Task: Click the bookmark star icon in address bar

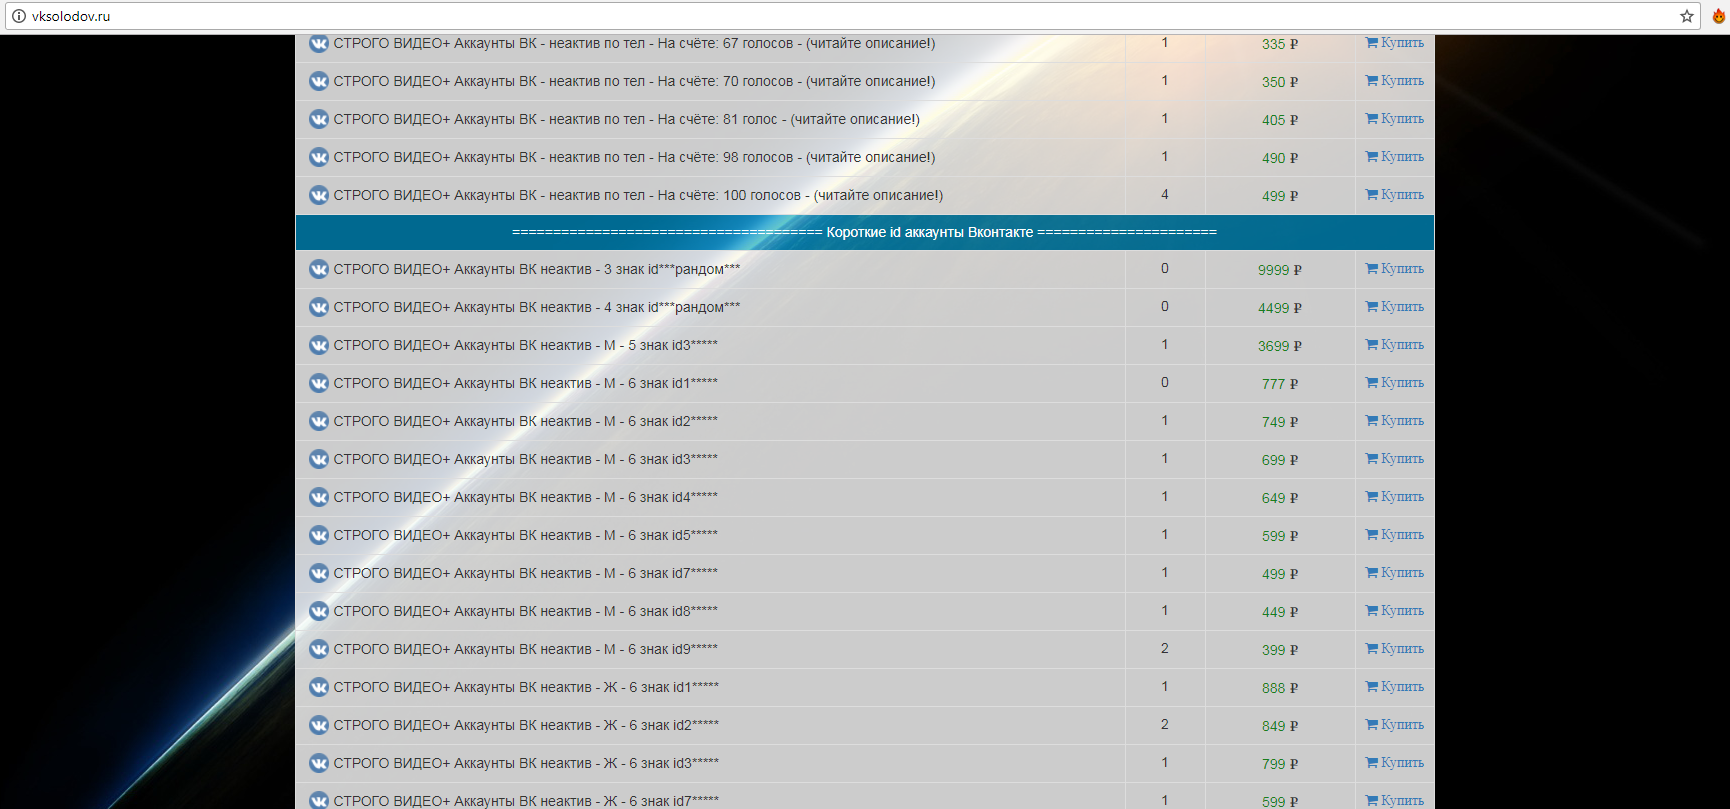Action: (x=1687, y=16)
